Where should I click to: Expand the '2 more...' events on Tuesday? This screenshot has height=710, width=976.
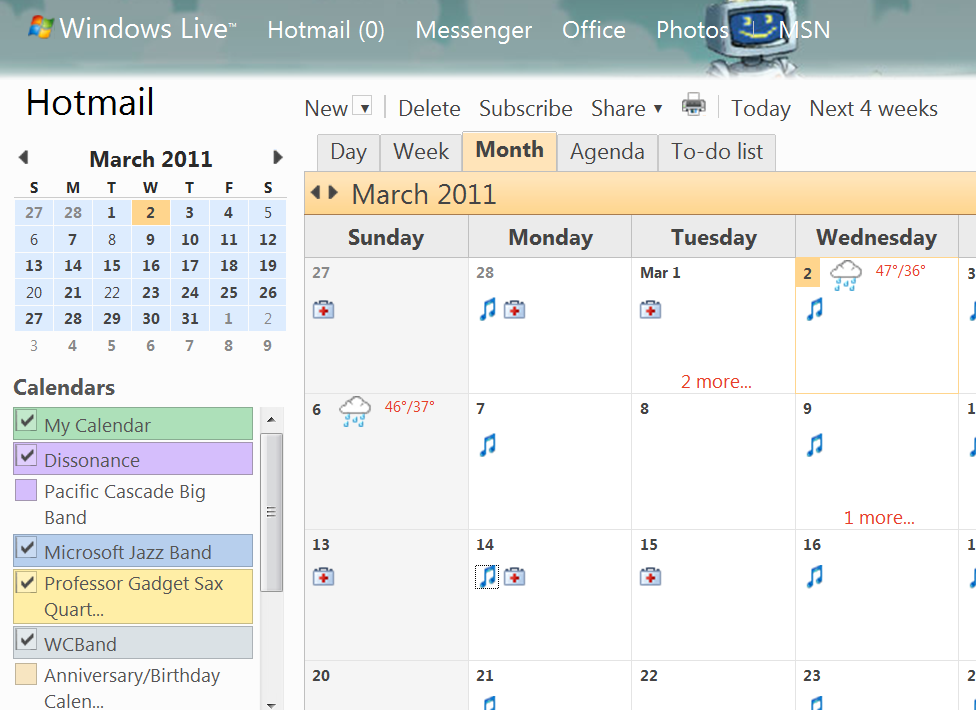pos(716,382)
